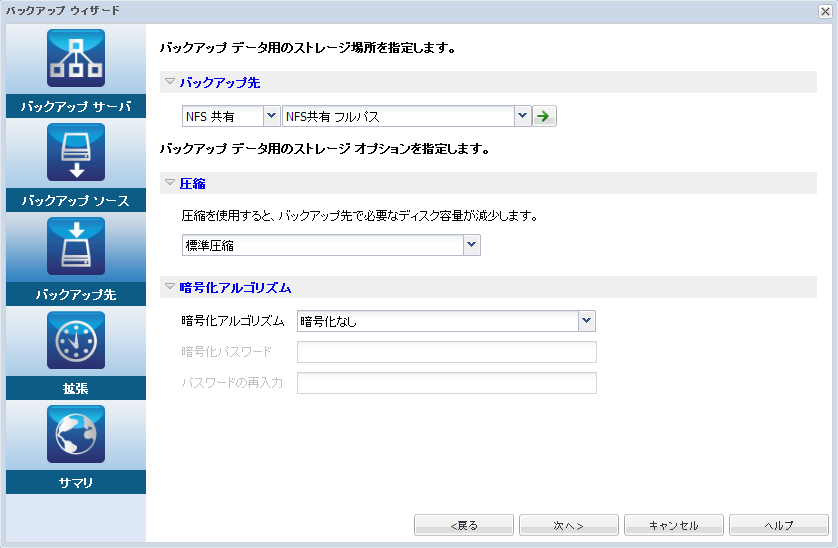
Task: Click the バックアップ先 section header link
Action: tap(220, 82)
